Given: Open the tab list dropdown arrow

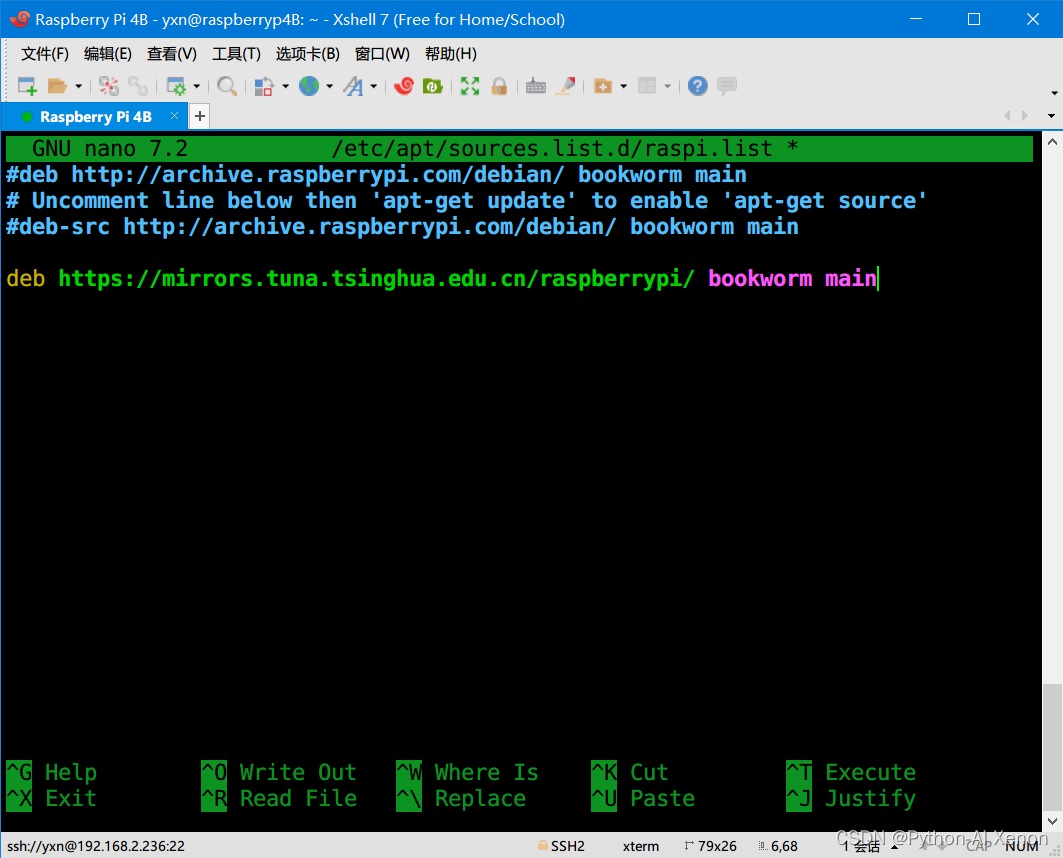Looking at the screenshot, I should 1051,116.
